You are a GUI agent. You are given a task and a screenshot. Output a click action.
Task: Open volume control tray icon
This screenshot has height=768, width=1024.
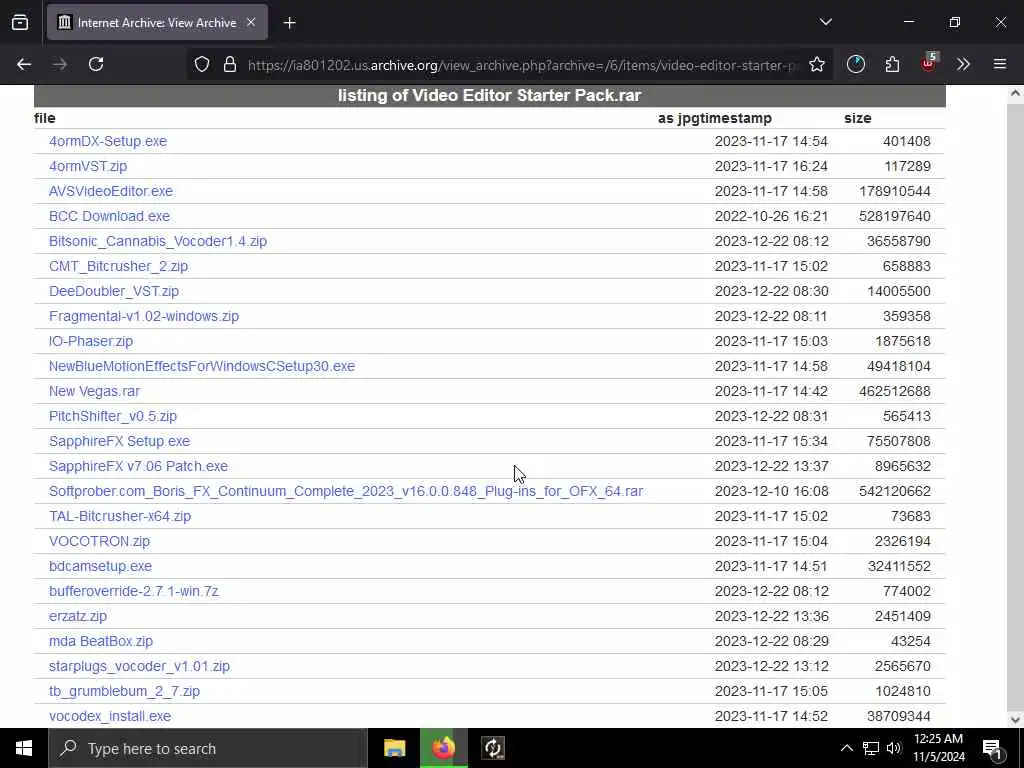point(894,748)
